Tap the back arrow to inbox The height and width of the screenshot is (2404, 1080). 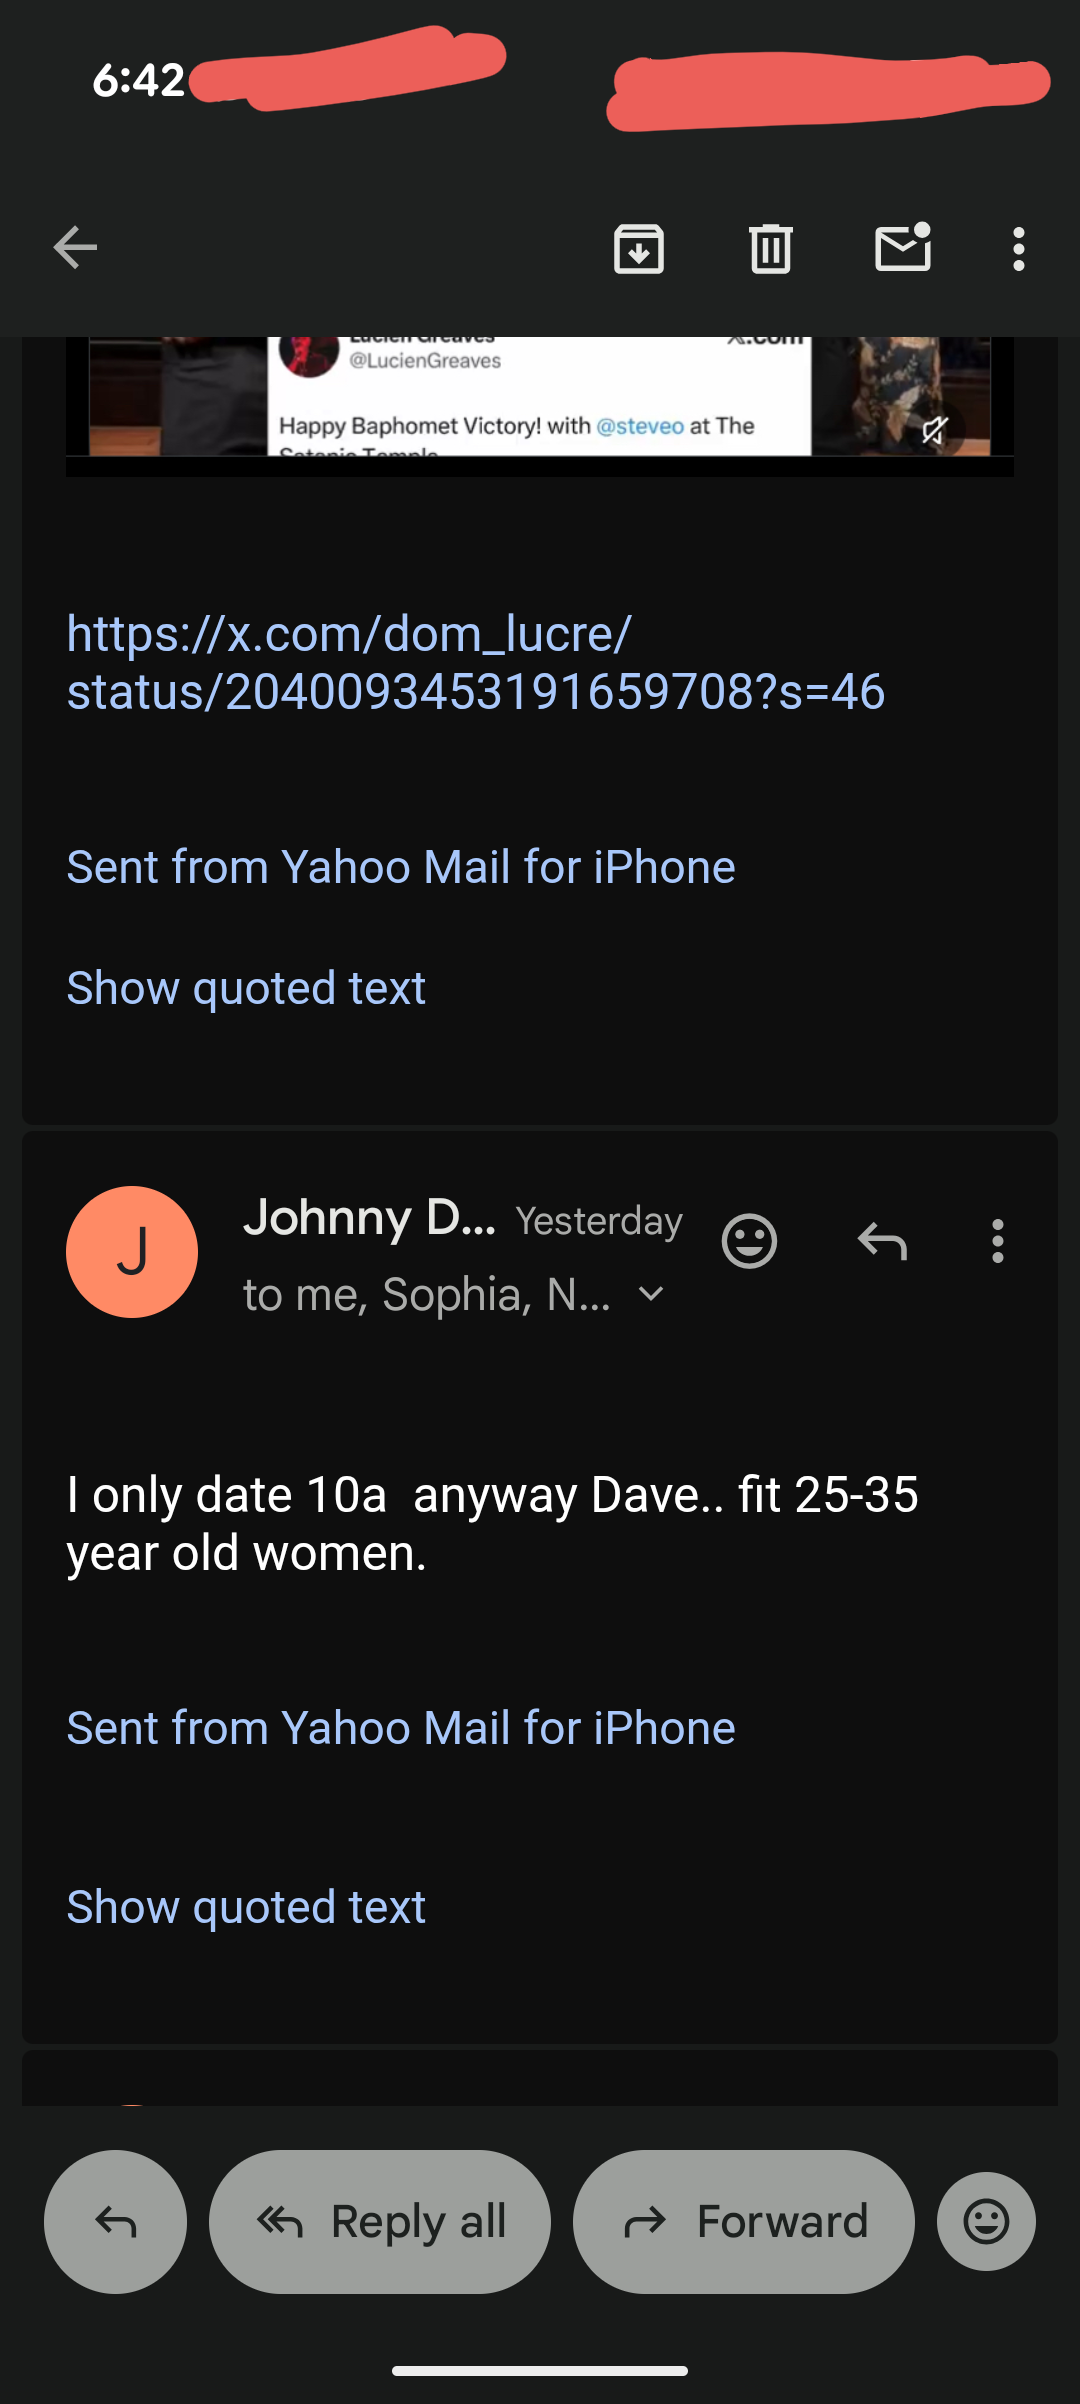75,248
